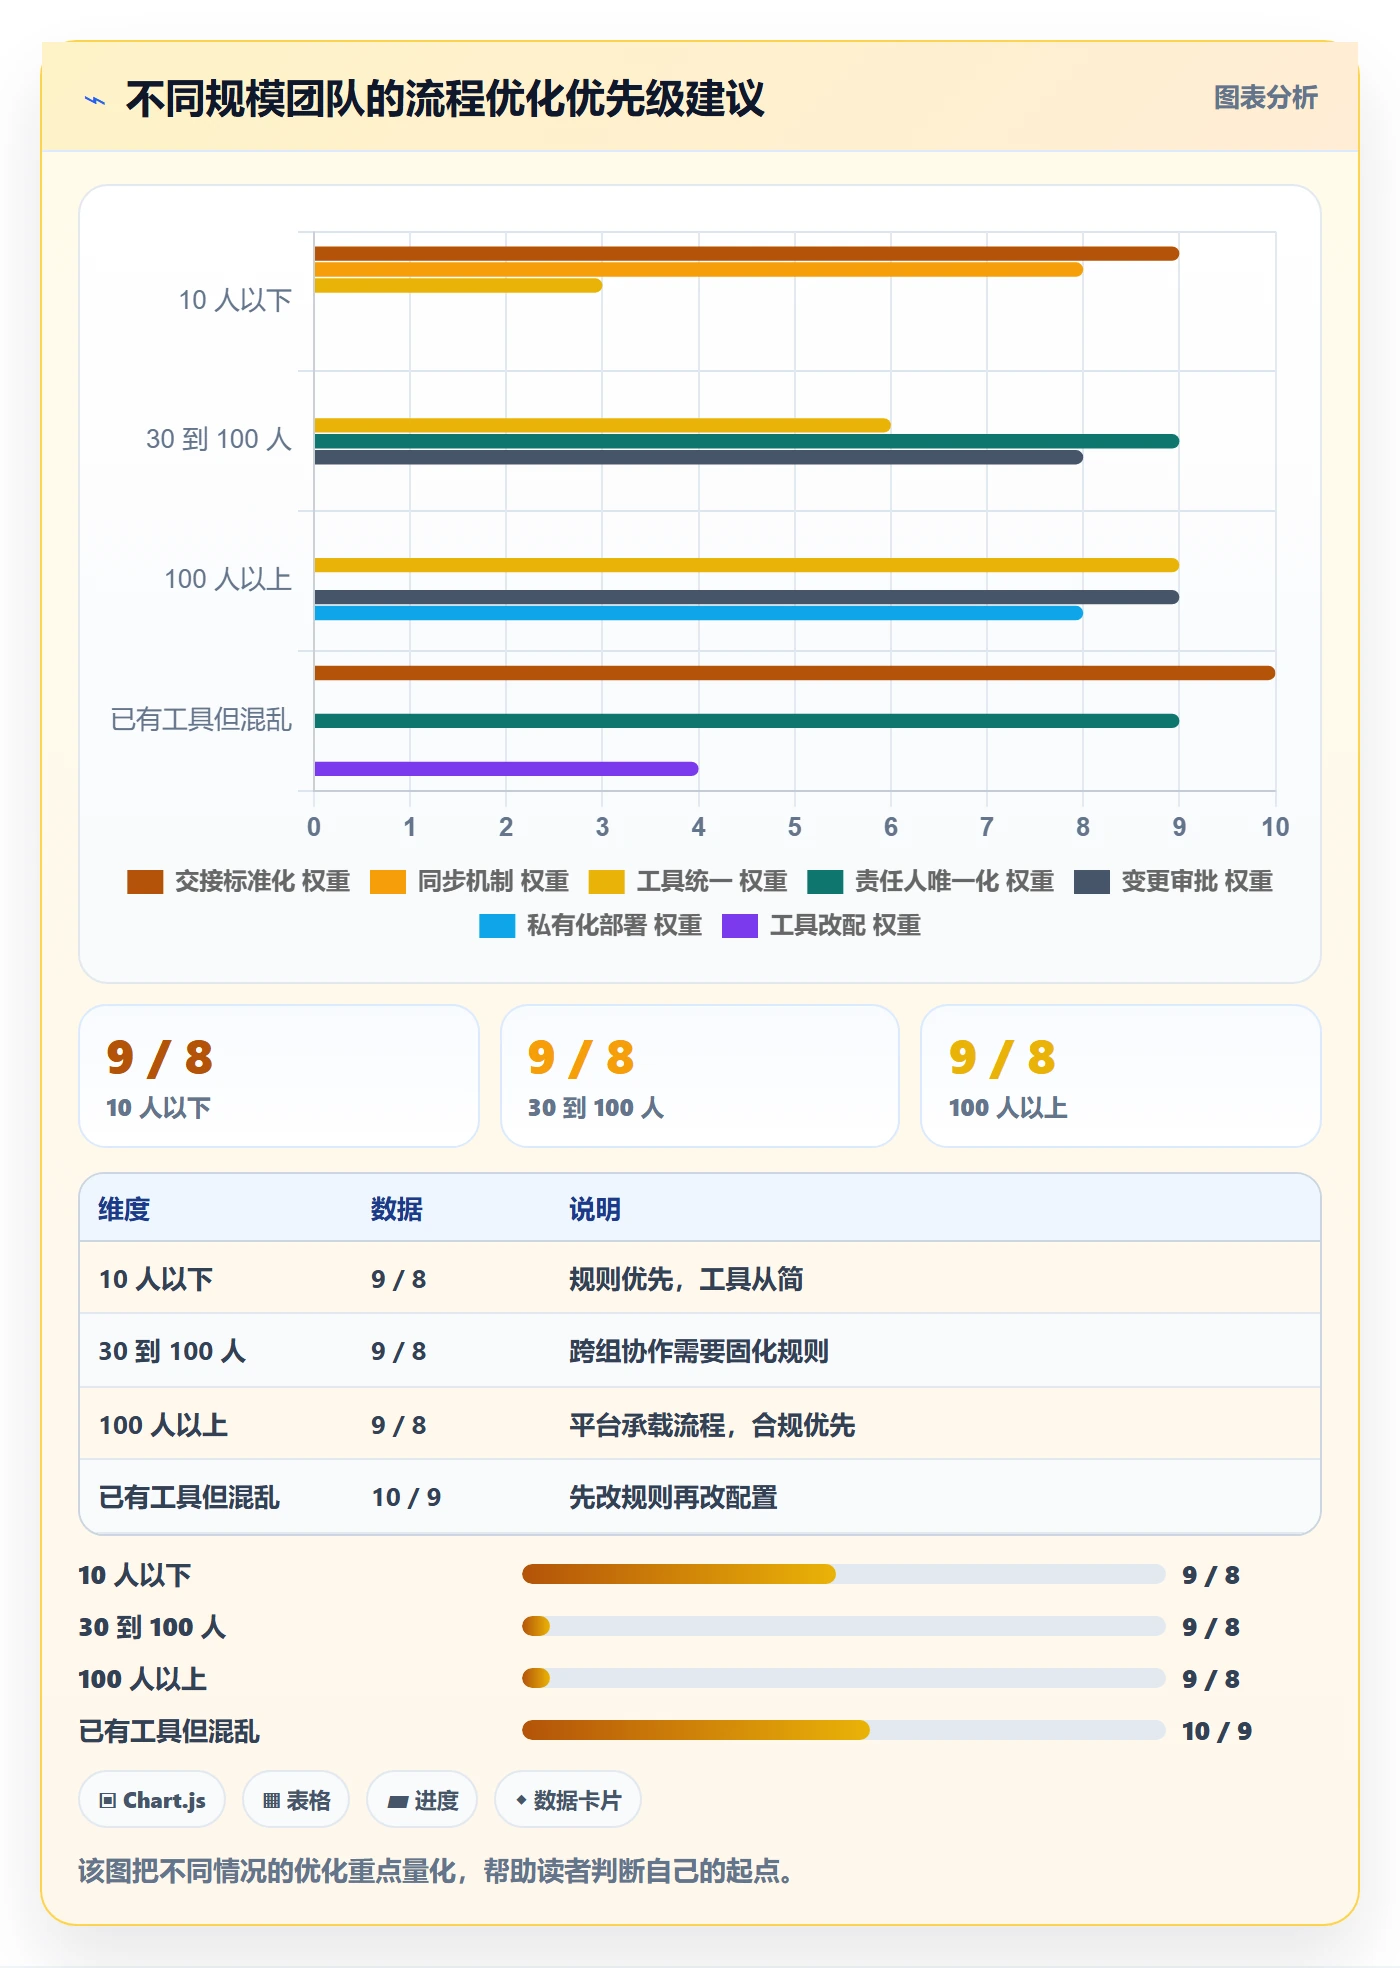Click the blue 私有化部署 bar under 100 人以上

(698, 613)
